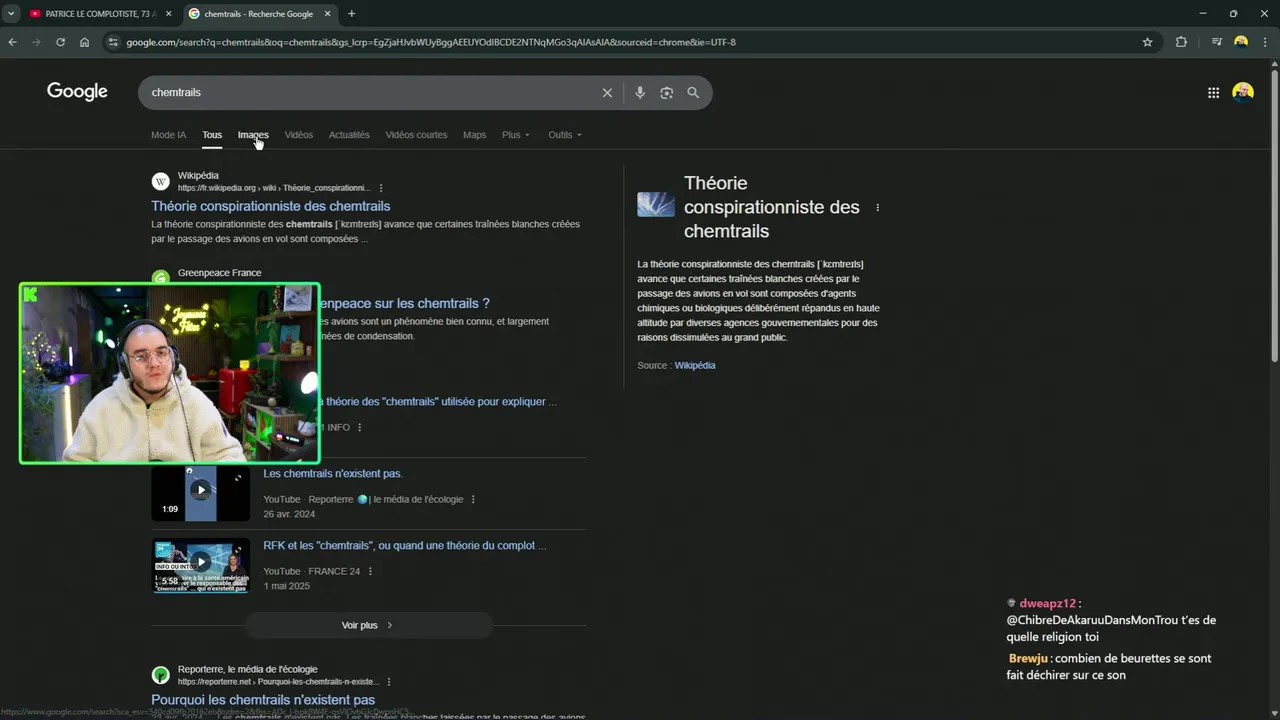Click Brewju username in chat
Screen dimensions: 1280x720
(x=1028, y=659)
